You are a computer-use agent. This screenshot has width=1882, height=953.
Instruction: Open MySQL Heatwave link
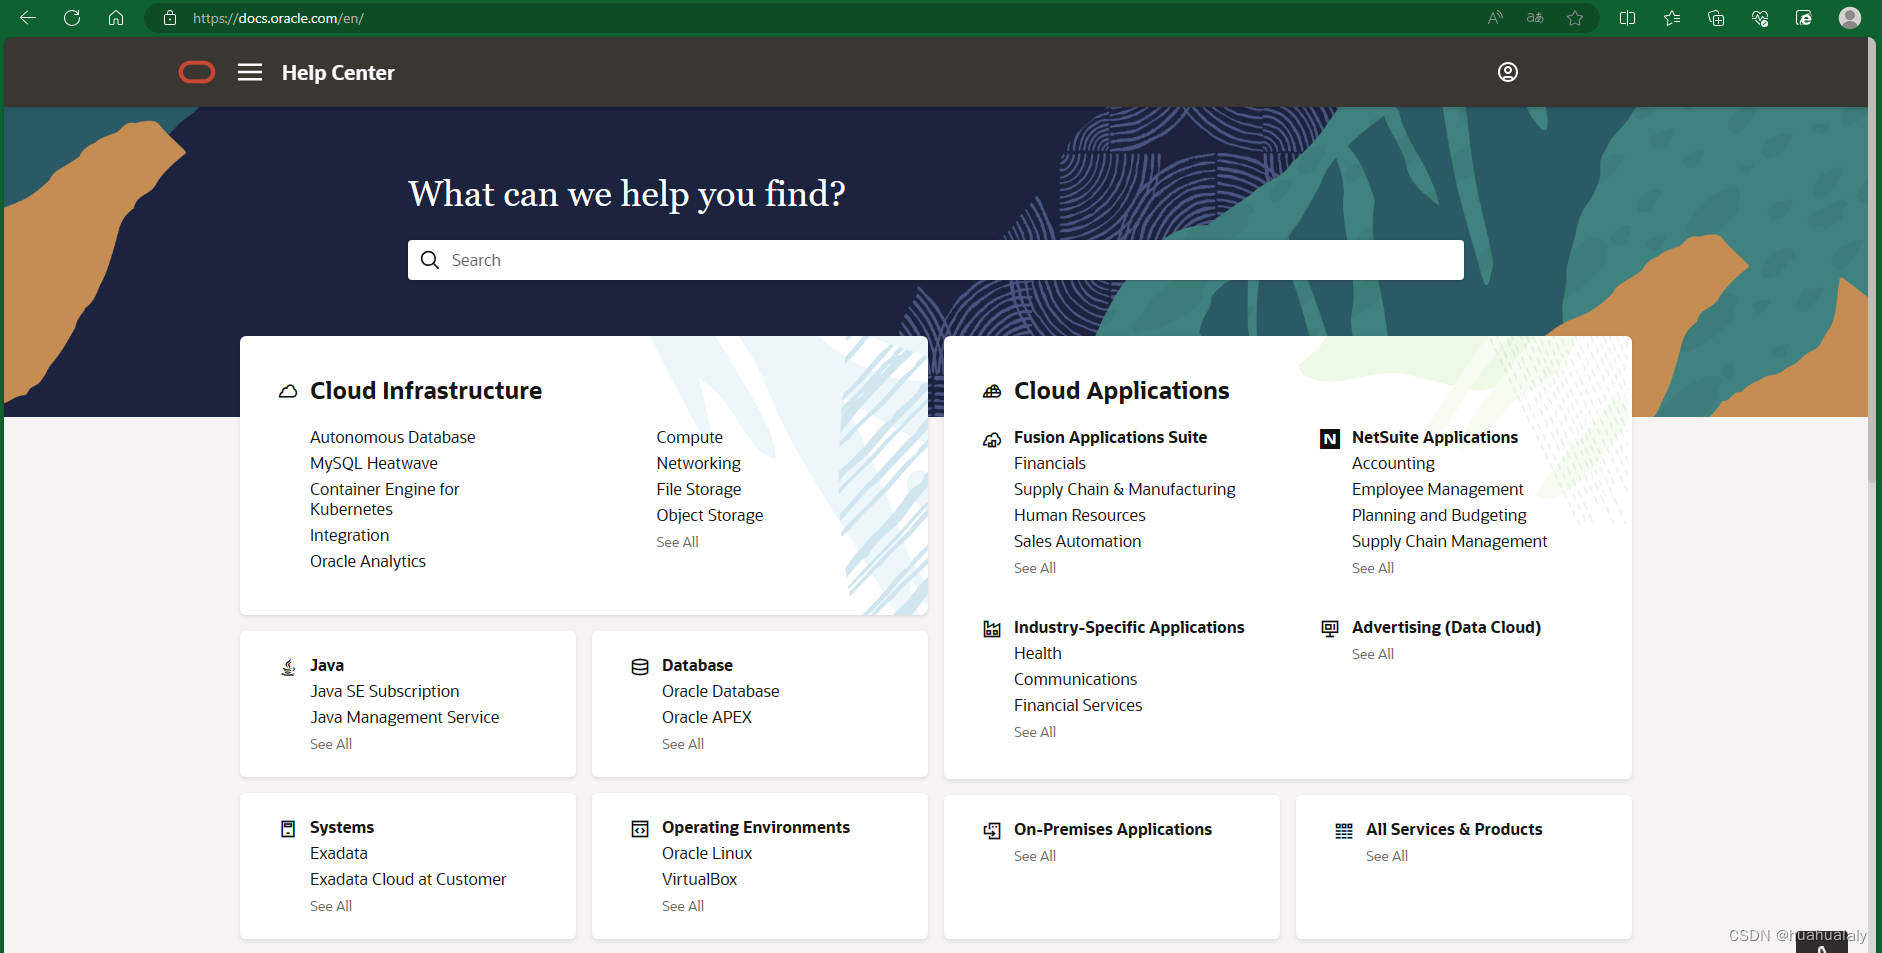pyautogui.click(x=374, y=463)
